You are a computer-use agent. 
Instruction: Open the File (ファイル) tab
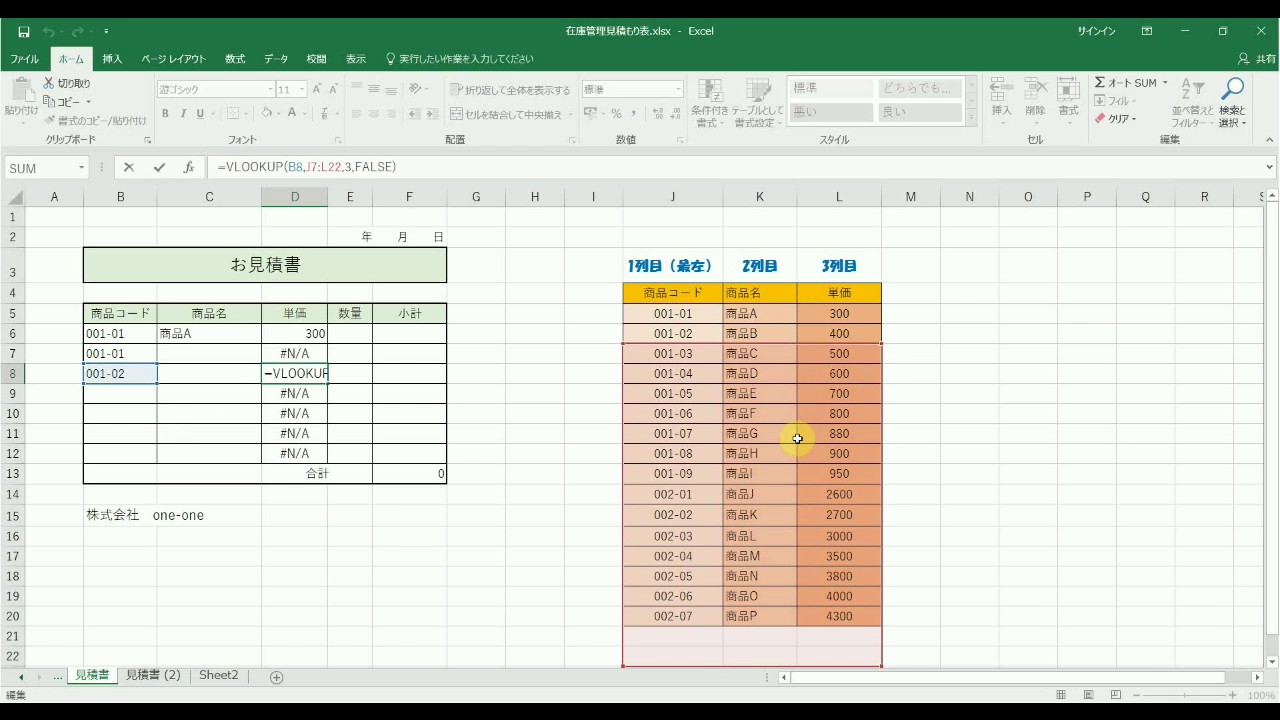[x=24, y=59]
